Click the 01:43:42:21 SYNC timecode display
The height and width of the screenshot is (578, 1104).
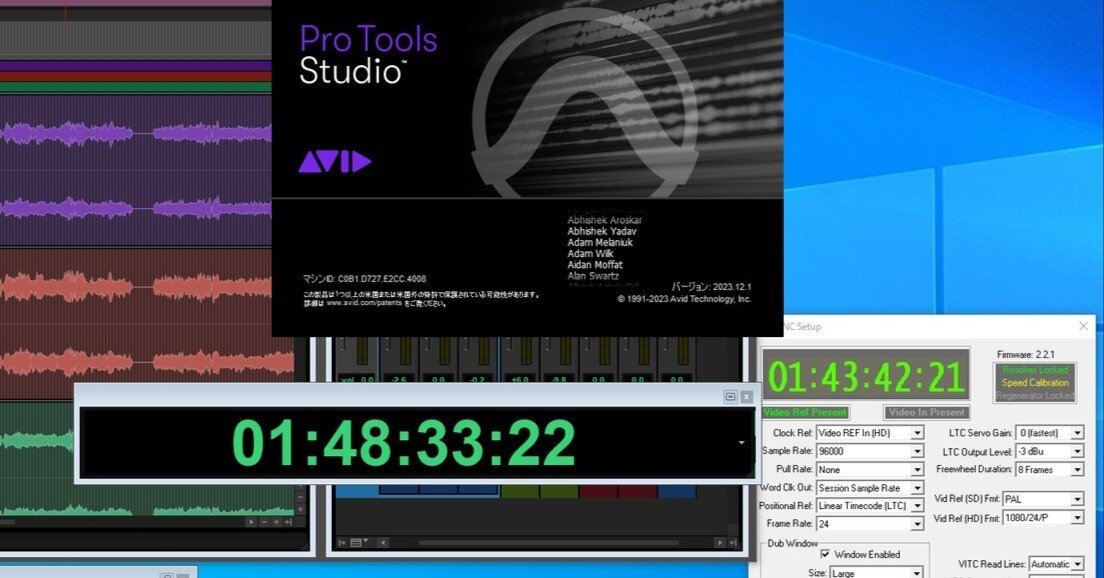coord(865,377)
